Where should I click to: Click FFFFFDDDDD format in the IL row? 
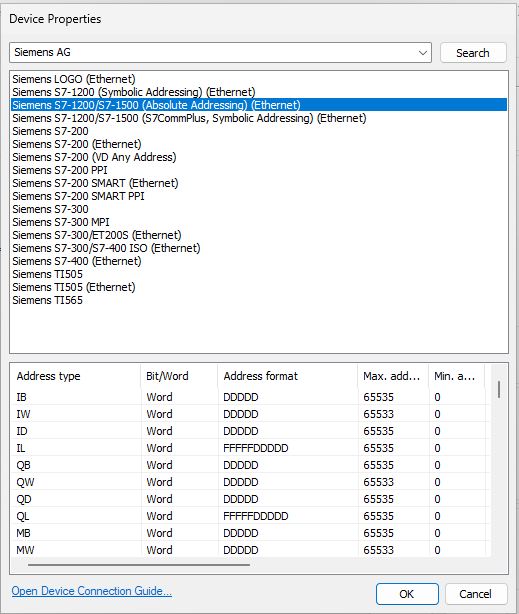256,448
